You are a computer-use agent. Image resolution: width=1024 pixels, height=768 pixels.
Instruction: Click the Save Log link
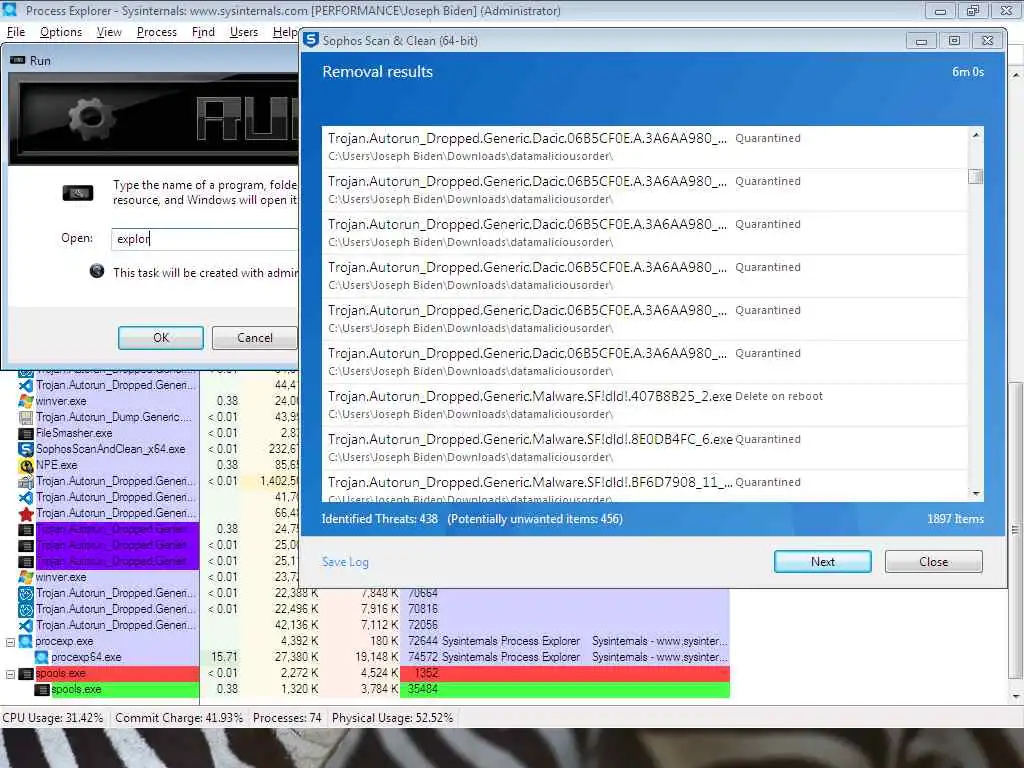[345, 562]
